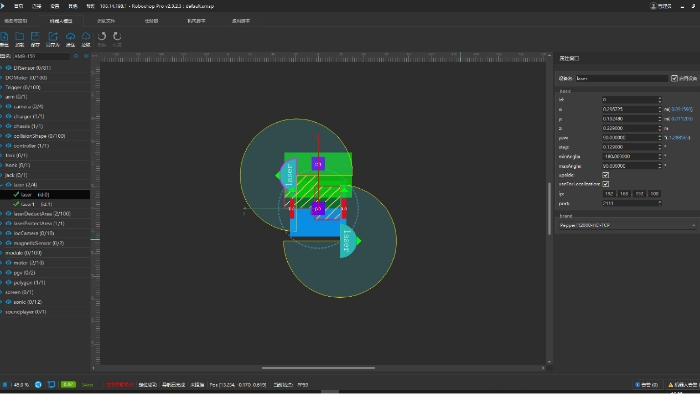Switch to the third tab right of active tab
This screenshot has height=394, width=700.
[x=196, y=21]
